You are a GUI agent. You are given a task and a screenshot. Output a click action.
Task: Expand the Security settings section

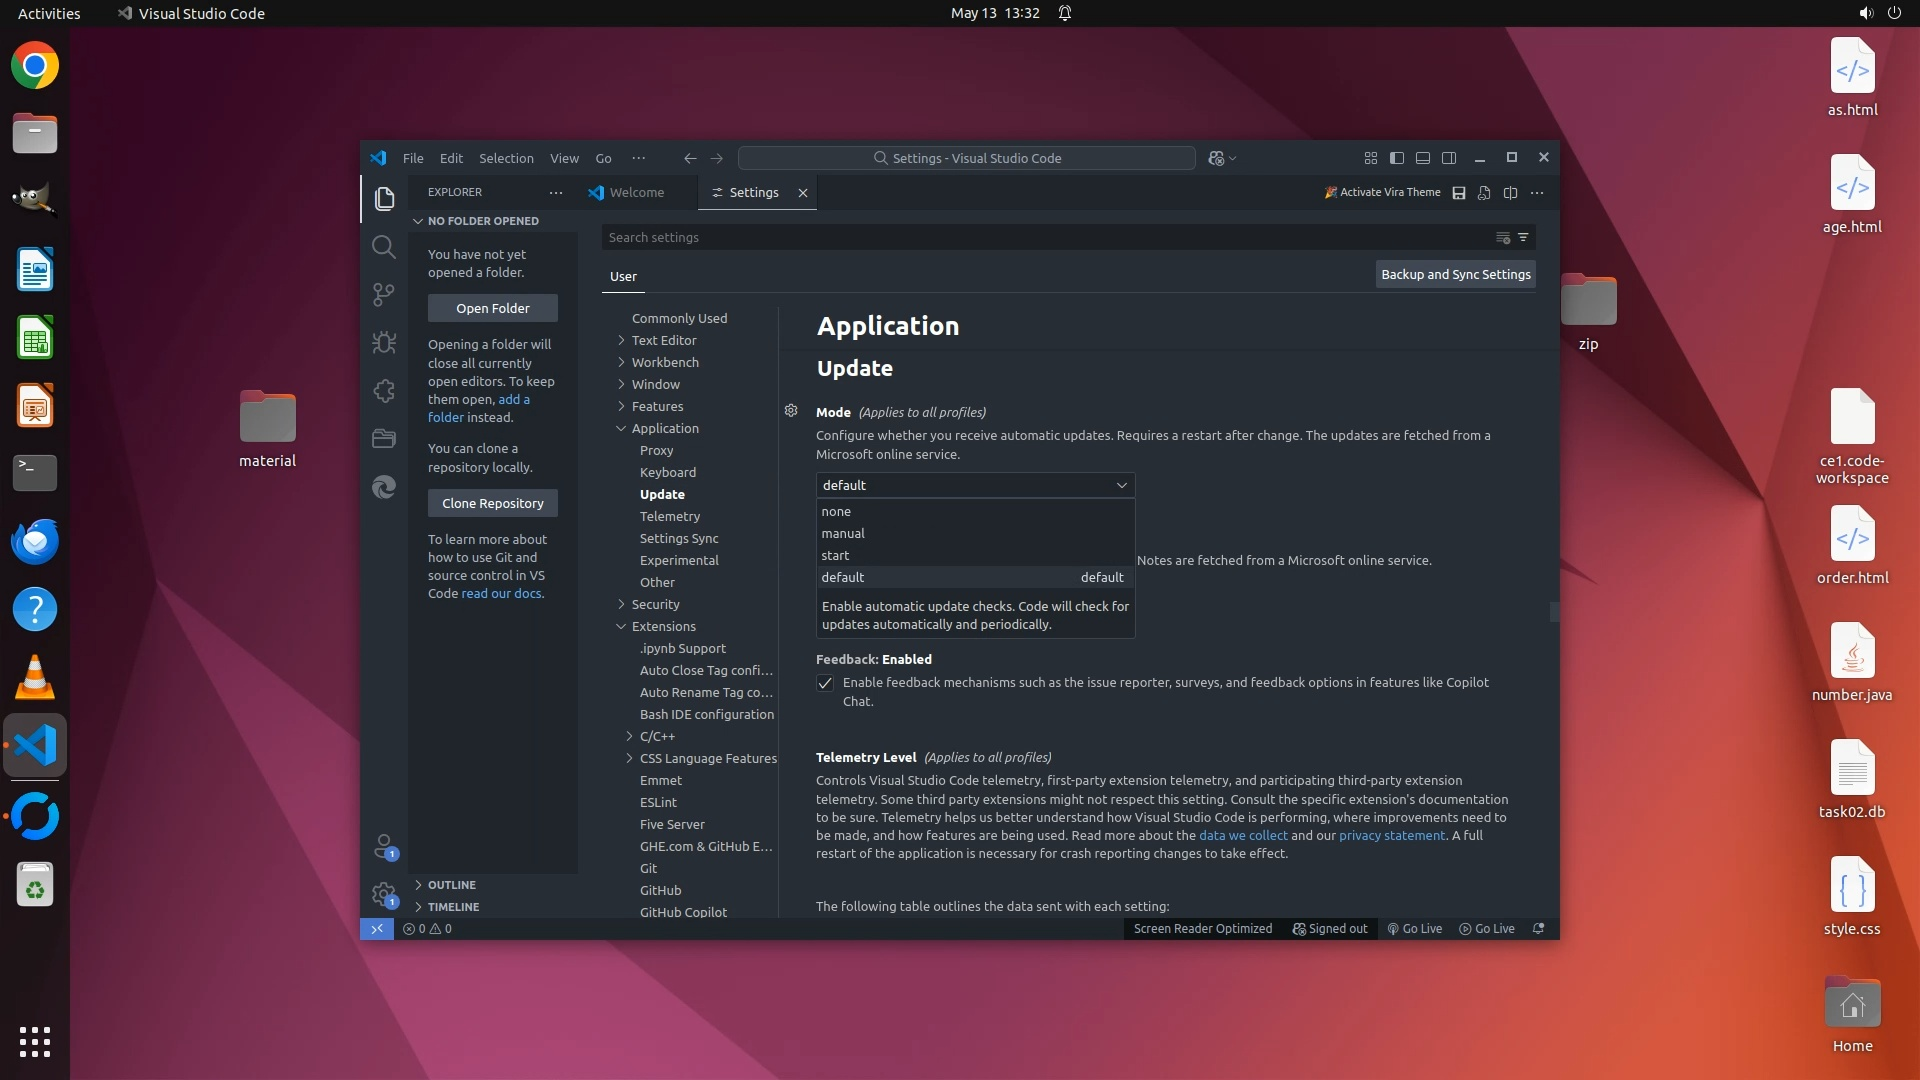tap(655, 605)
